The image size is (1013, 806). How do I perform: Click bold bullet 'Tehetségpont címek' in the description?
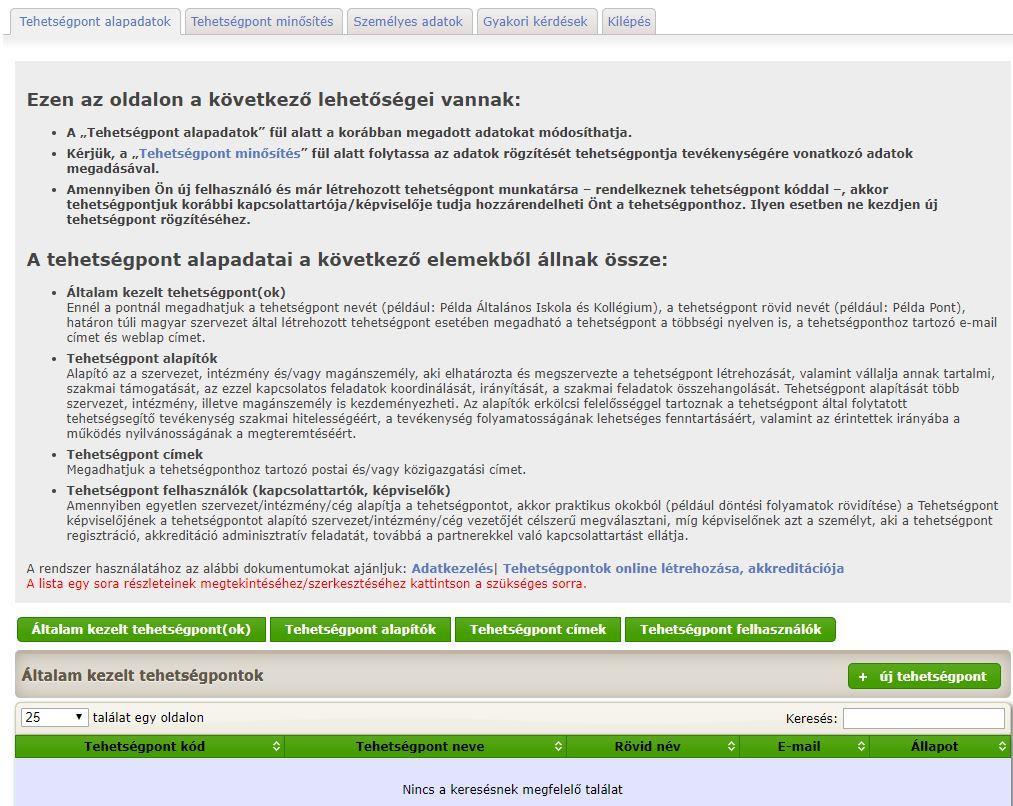134,455
